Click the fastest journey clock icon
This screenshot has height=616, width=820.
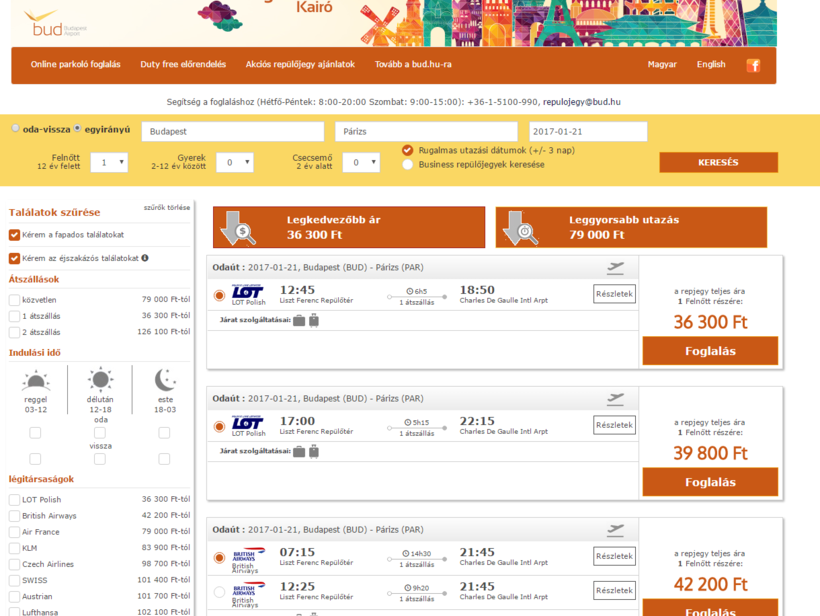coord(521,227)
